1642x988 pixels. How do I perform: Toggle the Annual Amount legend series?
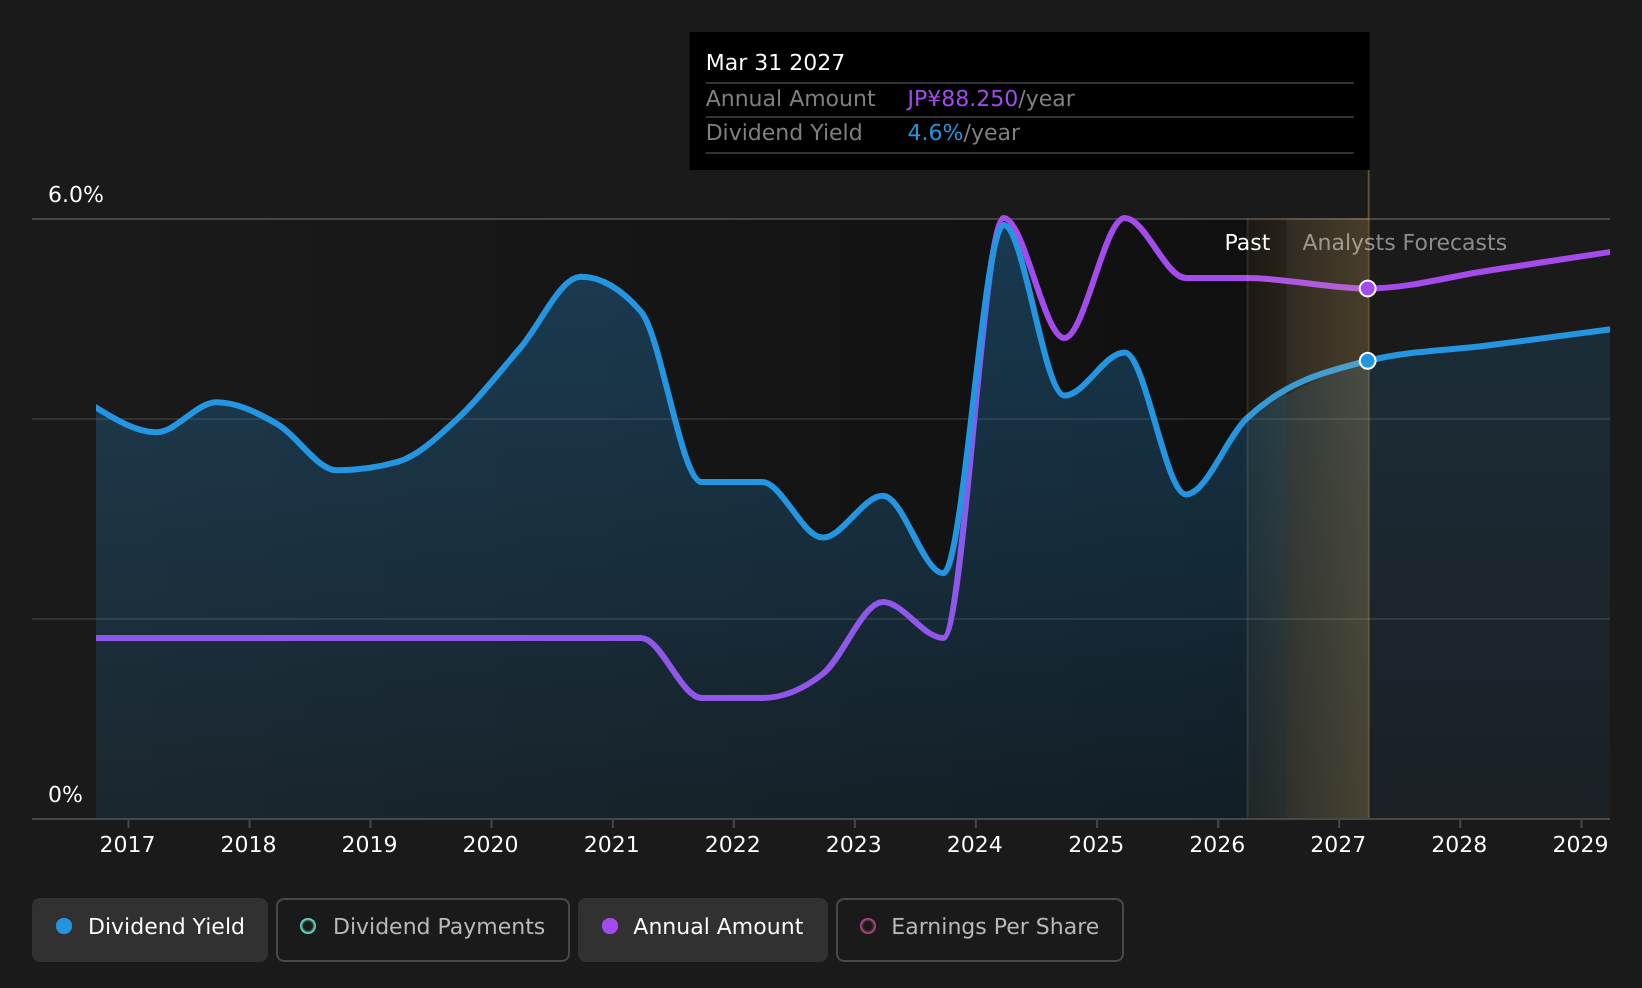tap(703, 929)
